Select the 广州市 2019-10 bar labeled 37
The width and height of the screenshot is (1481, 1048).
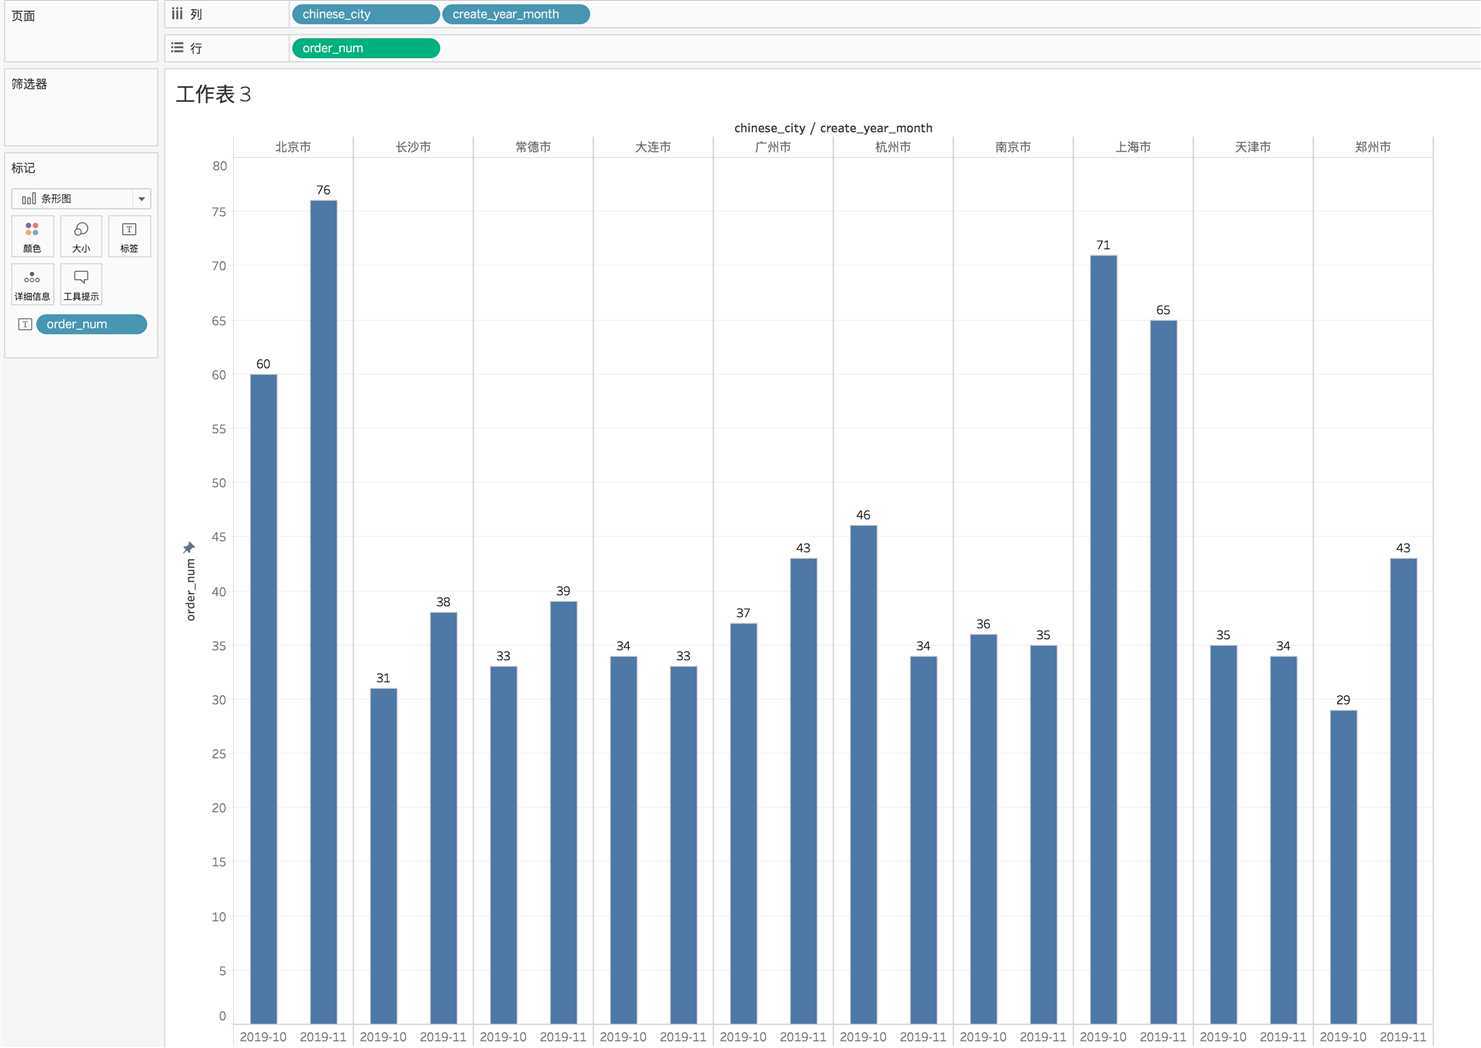[743, 823]
